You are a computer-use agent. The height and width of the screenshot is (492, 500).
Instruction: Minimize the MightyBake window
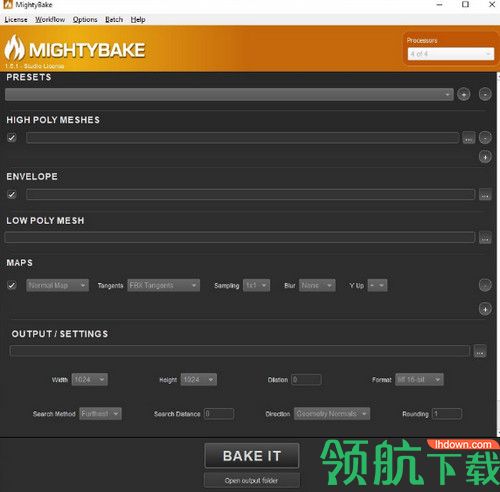440,5
